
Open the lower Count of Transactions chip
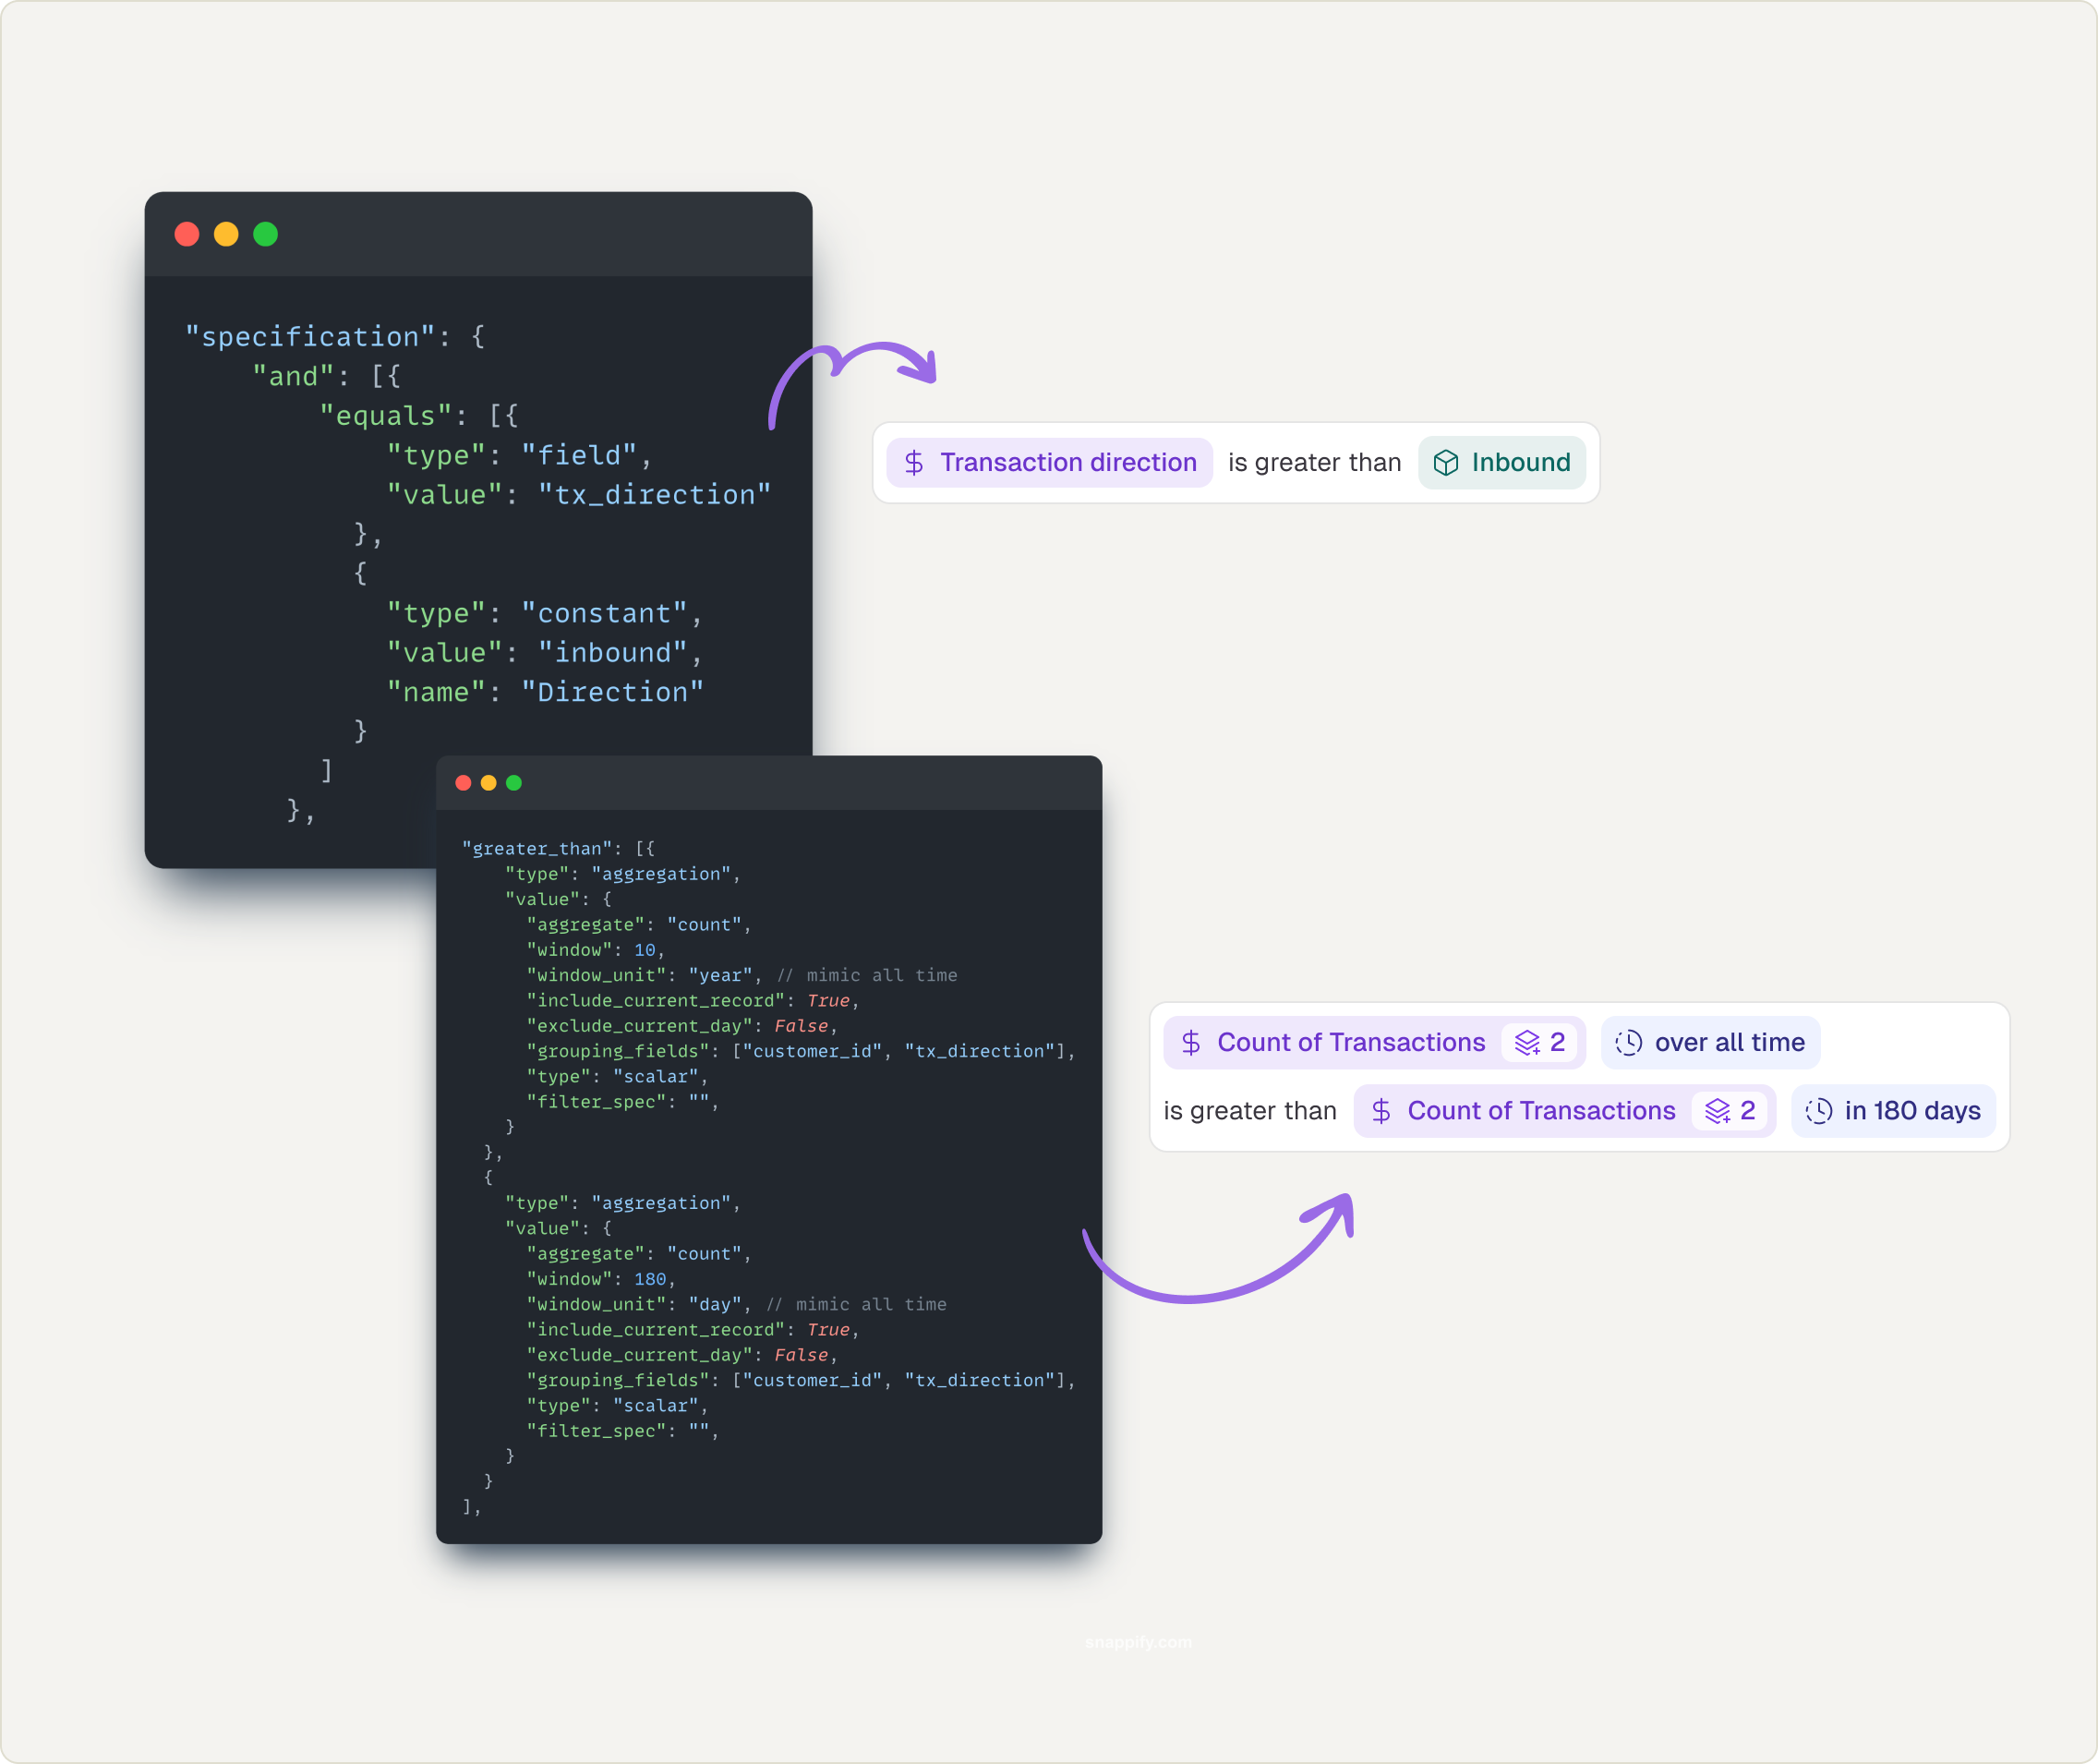click(x=1564, y=1111)
